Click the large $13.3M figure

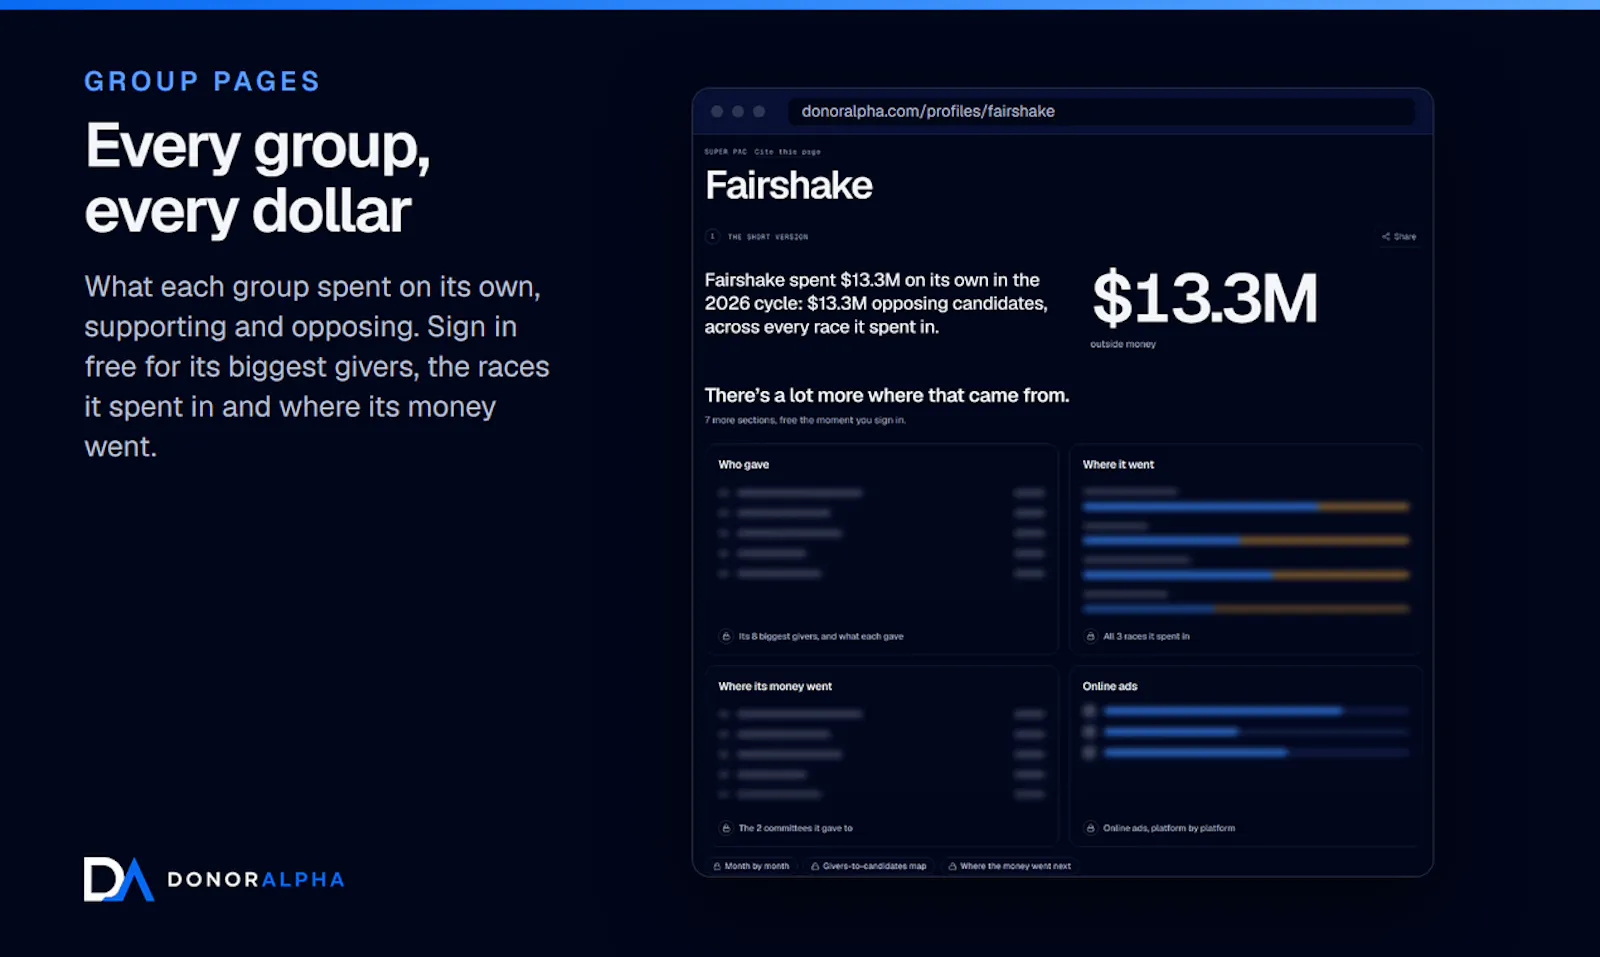coord(1205,298)
